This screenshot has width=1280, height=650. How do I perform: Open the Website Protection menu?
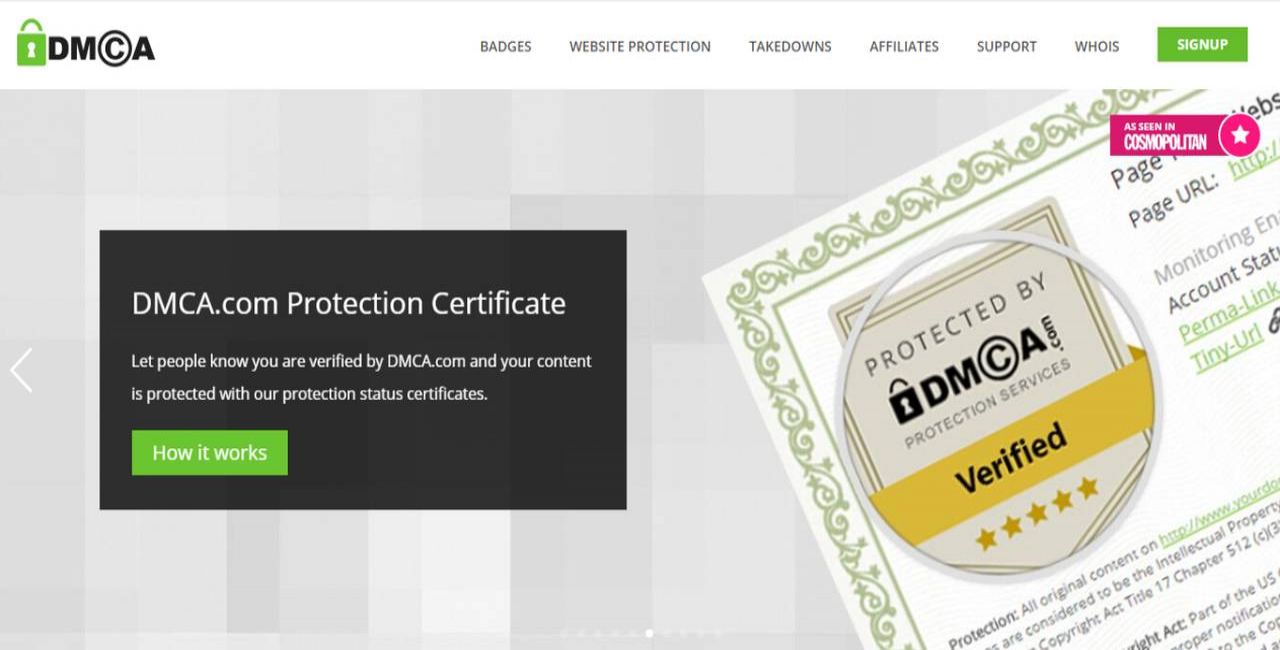[x=640, y=46]
